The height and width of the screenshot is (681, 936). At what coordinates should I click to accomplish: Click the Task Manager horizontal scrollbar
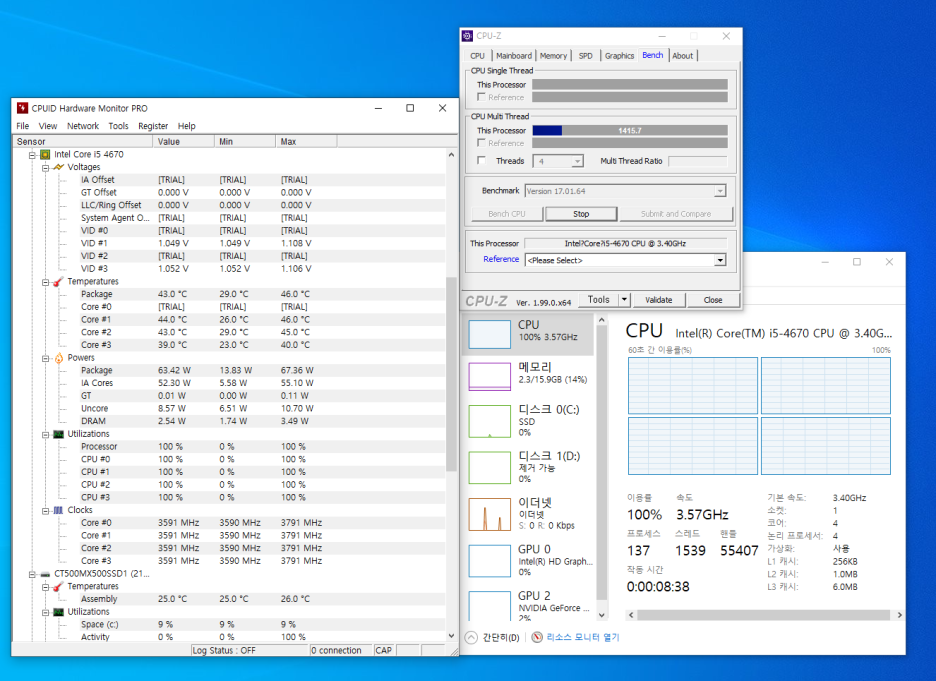[763, 615]
